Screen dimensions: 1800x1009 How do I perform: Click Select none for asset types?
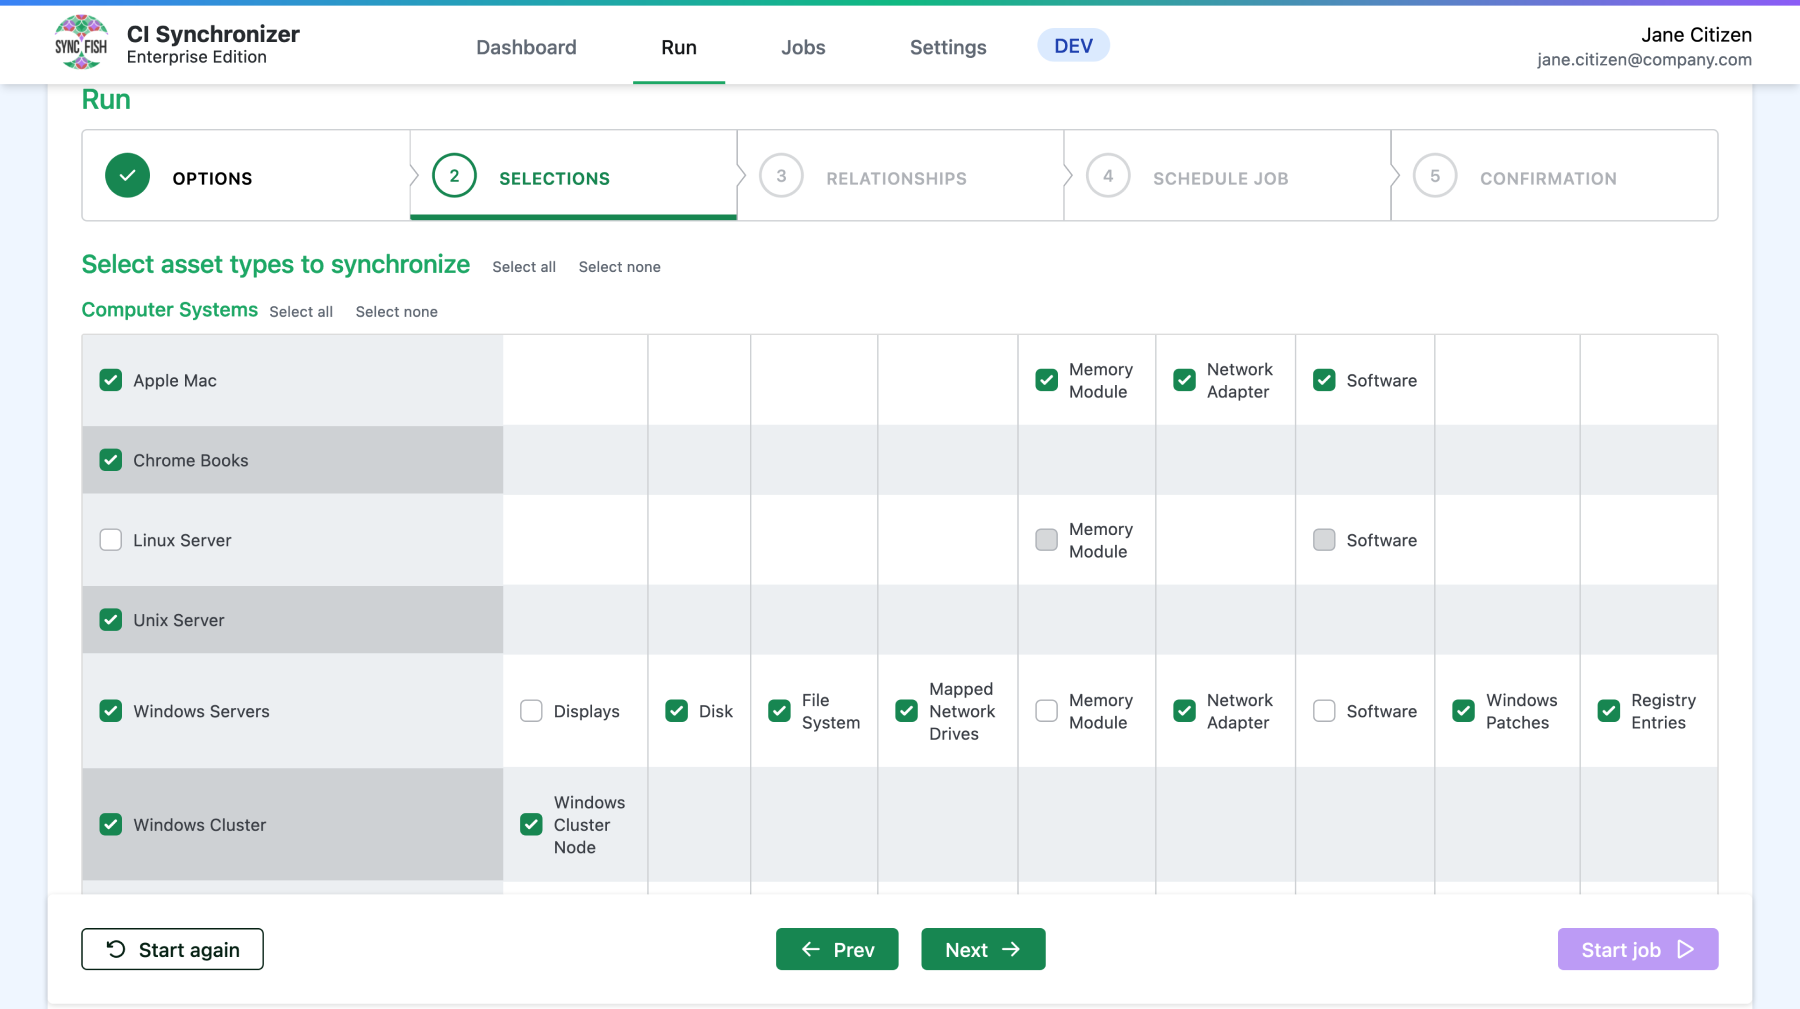point(619,267)
